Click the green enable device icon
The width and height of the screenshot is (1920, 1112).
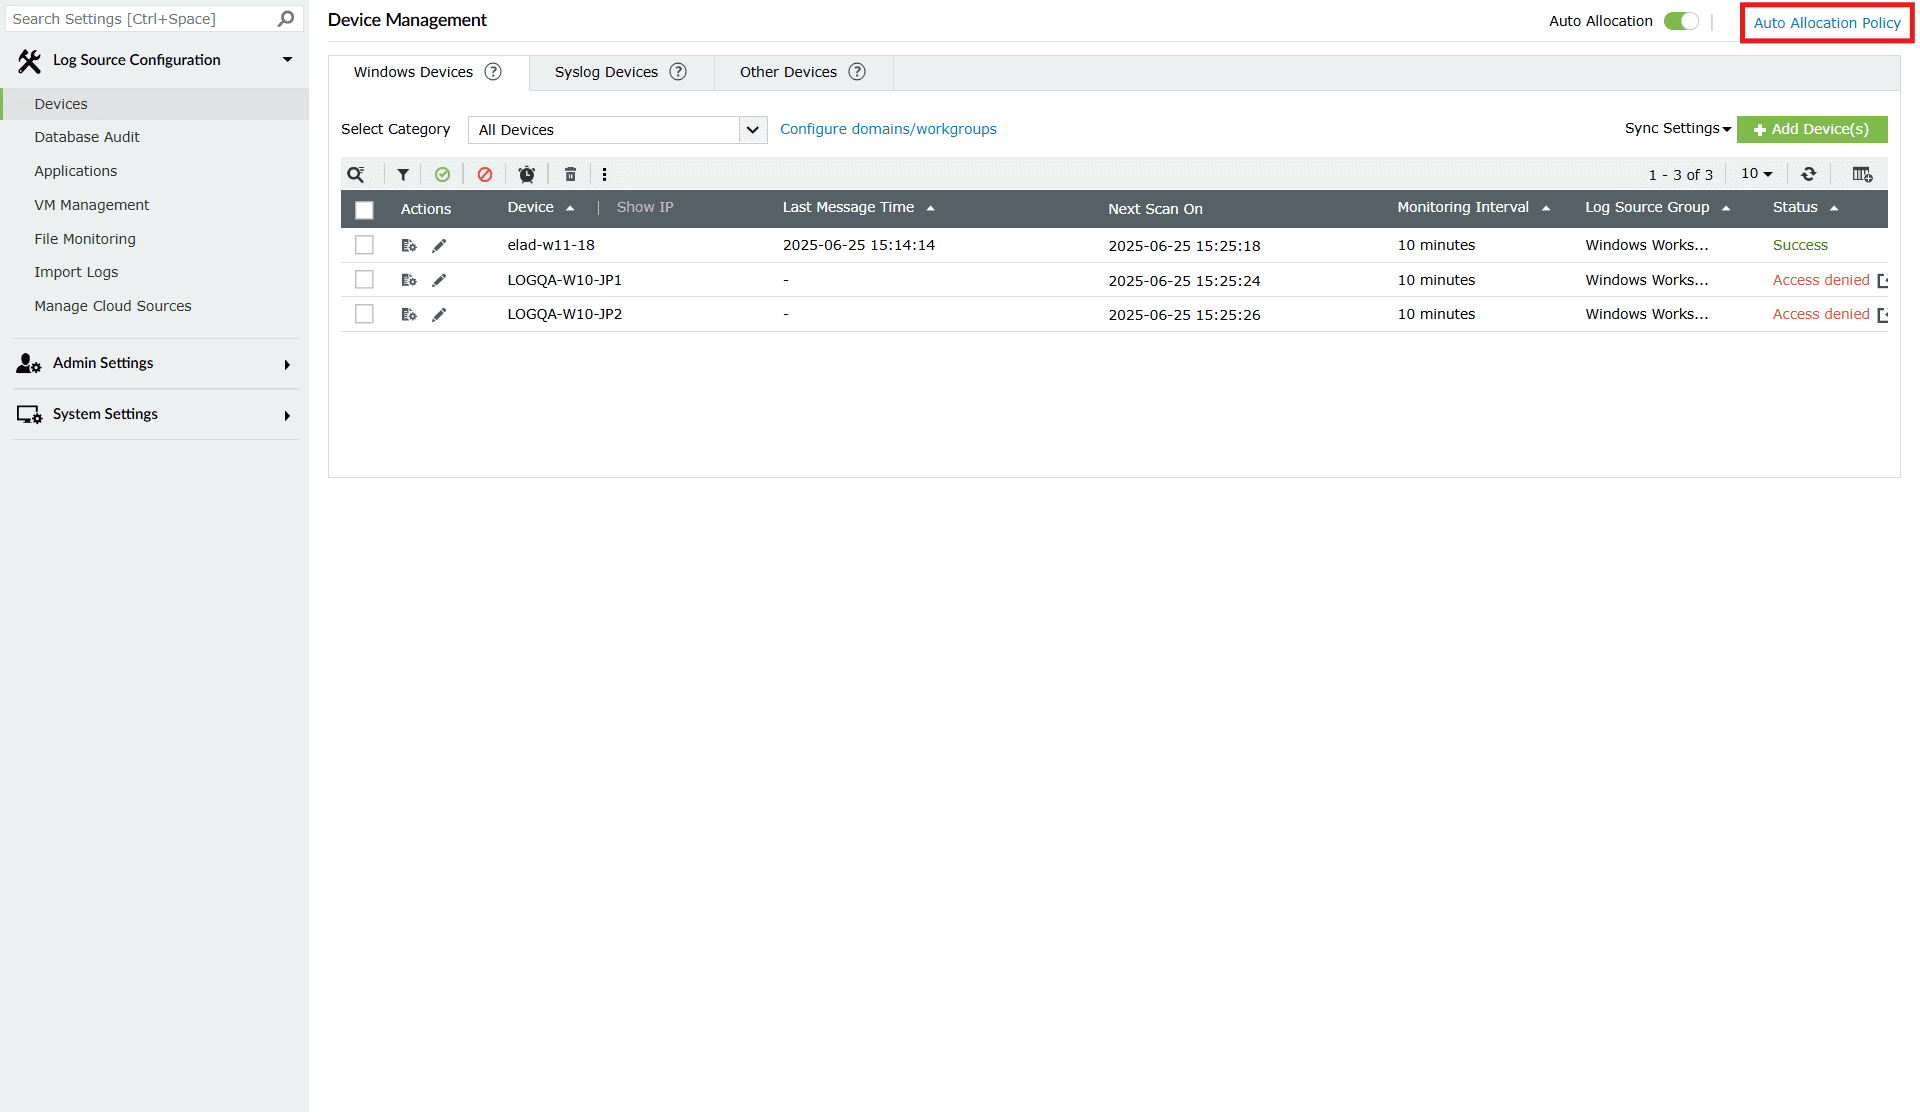[442, 174]
